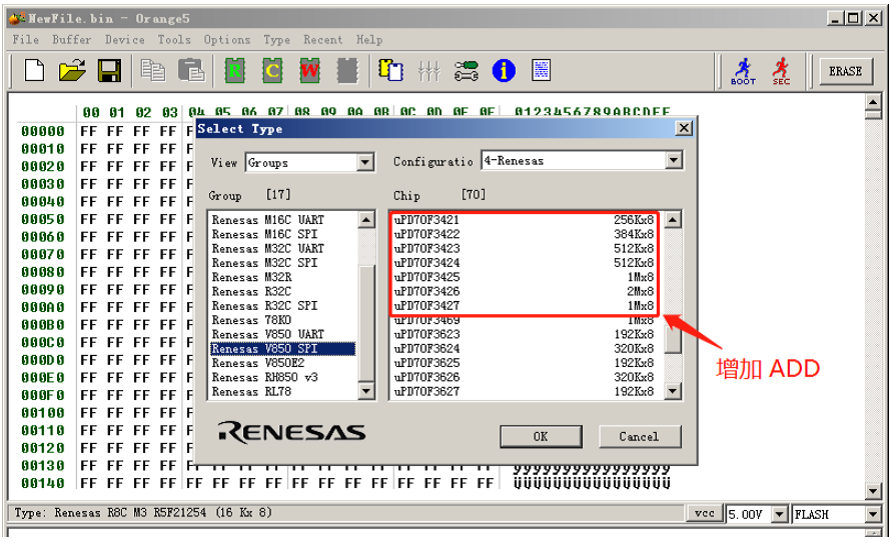This screenshot has width=890, height=543.
Task: Open the Tools menu
Action: coord(174,40)
